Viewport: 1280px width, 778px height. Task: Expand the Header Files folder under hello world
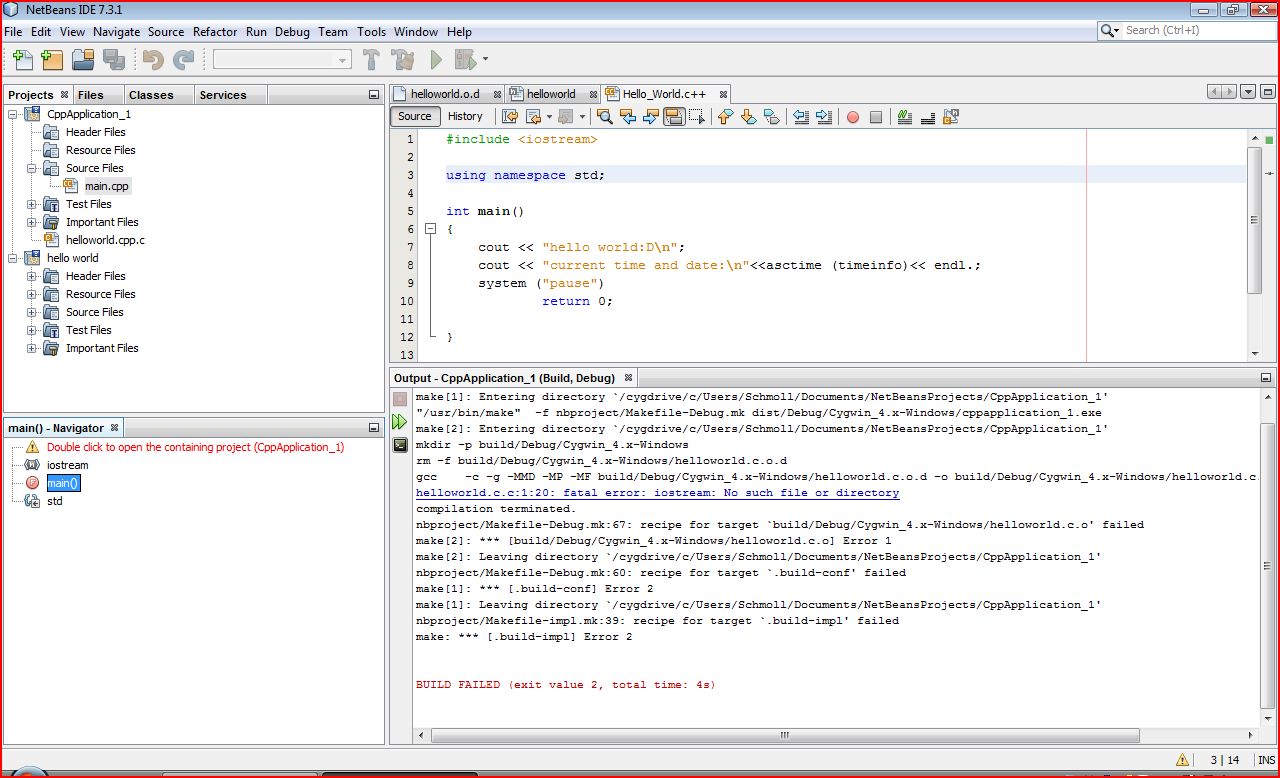pyautogui.click(x=32, y=276)
